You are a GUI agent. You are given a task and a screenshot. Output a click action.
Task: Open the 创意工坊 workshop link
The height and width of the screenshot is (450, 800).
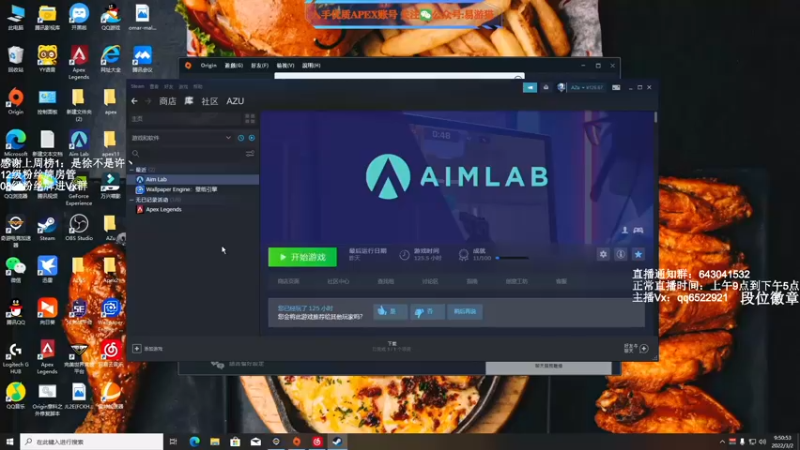click(516, 281)
